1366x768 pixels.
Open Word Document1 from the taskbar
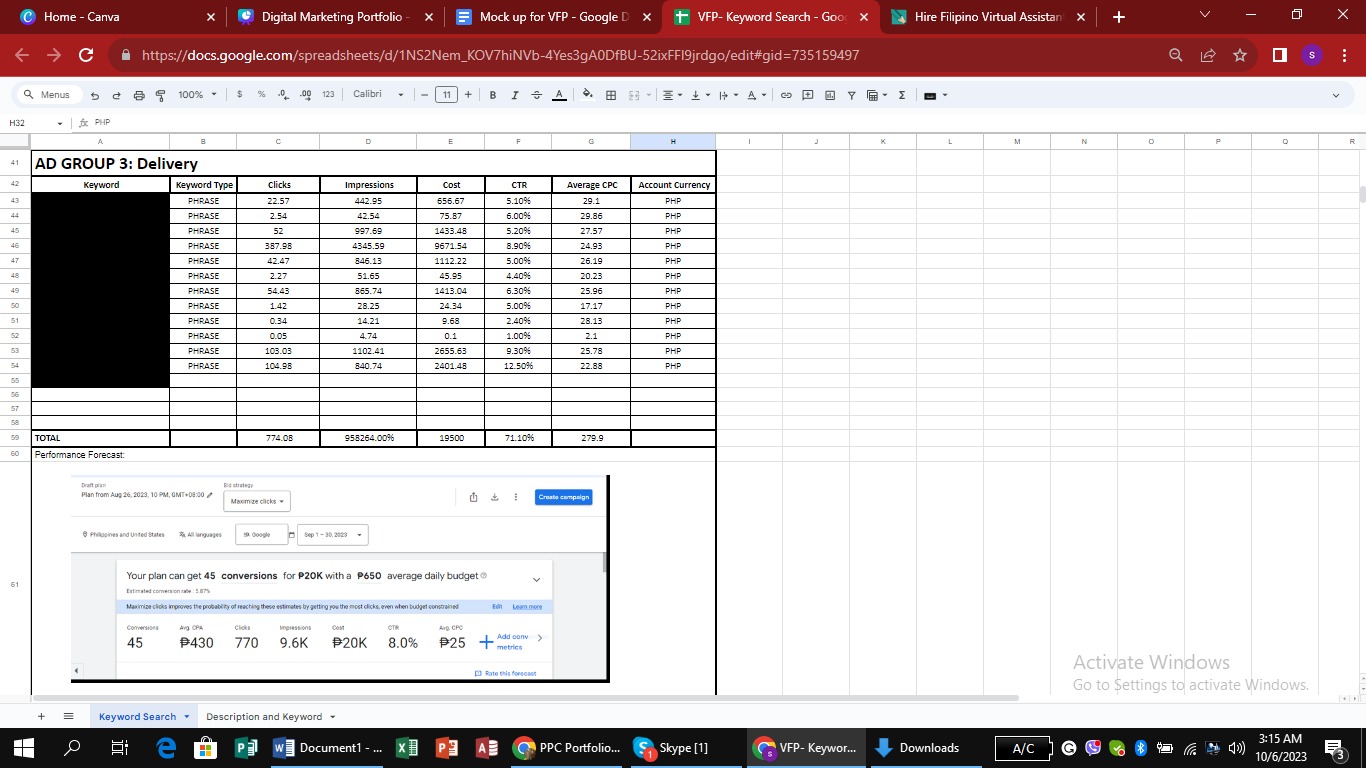(x=326, y=747)
